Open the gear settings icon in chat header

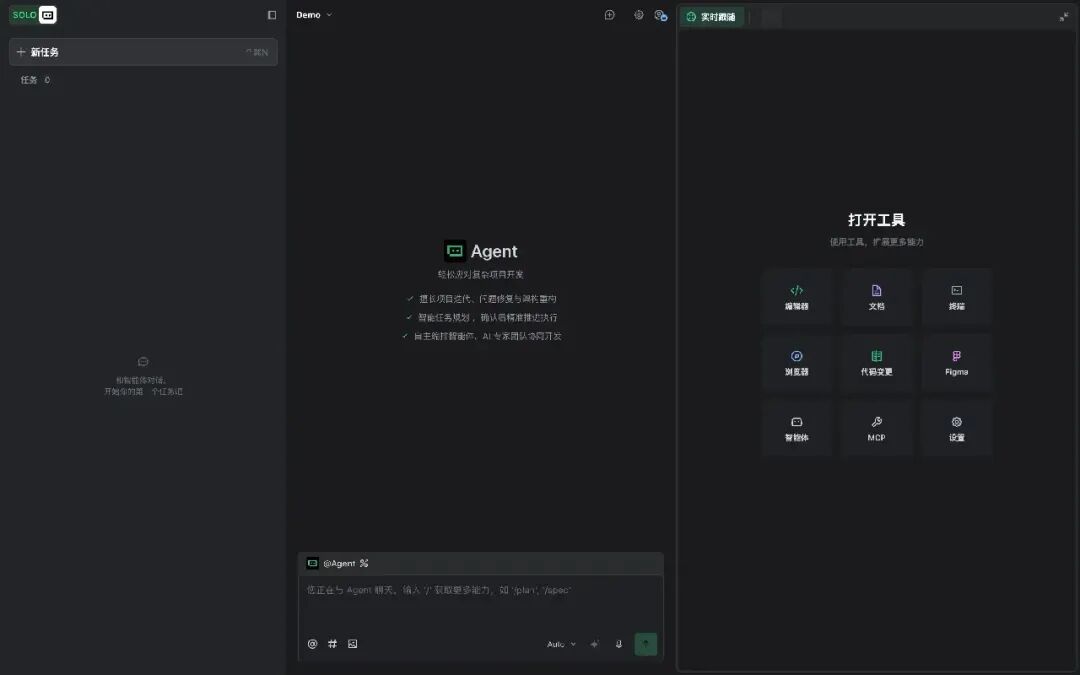coord(638,15)
